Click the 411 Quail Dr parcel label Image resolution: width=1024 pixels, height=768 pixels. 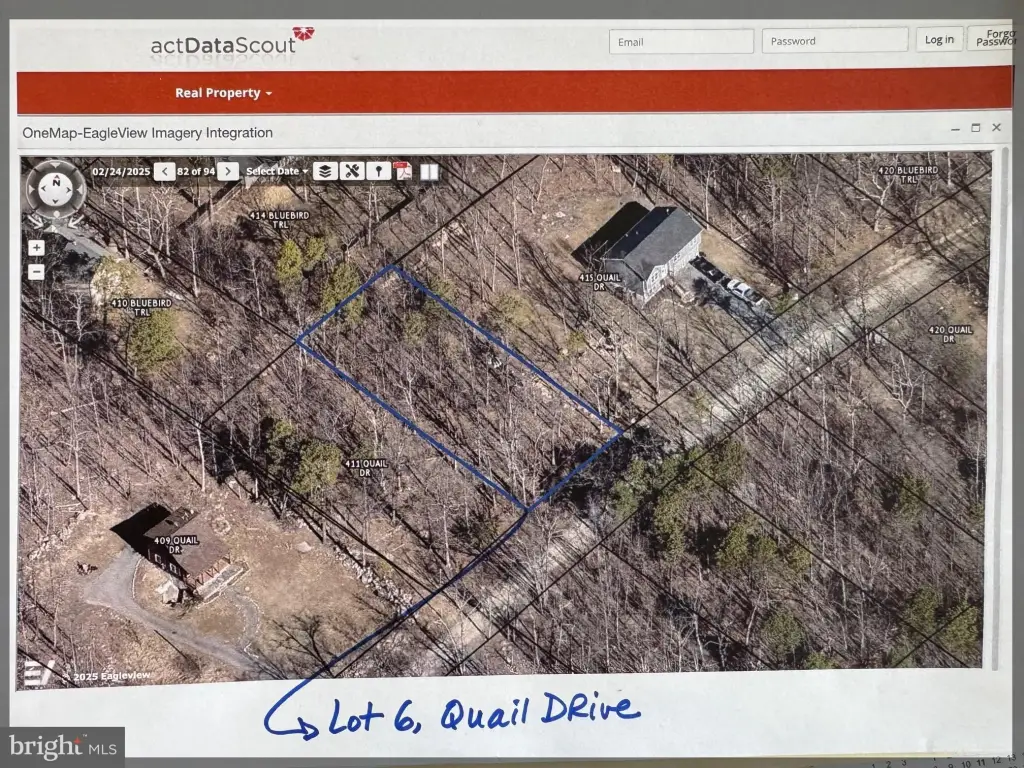[365, 467]
